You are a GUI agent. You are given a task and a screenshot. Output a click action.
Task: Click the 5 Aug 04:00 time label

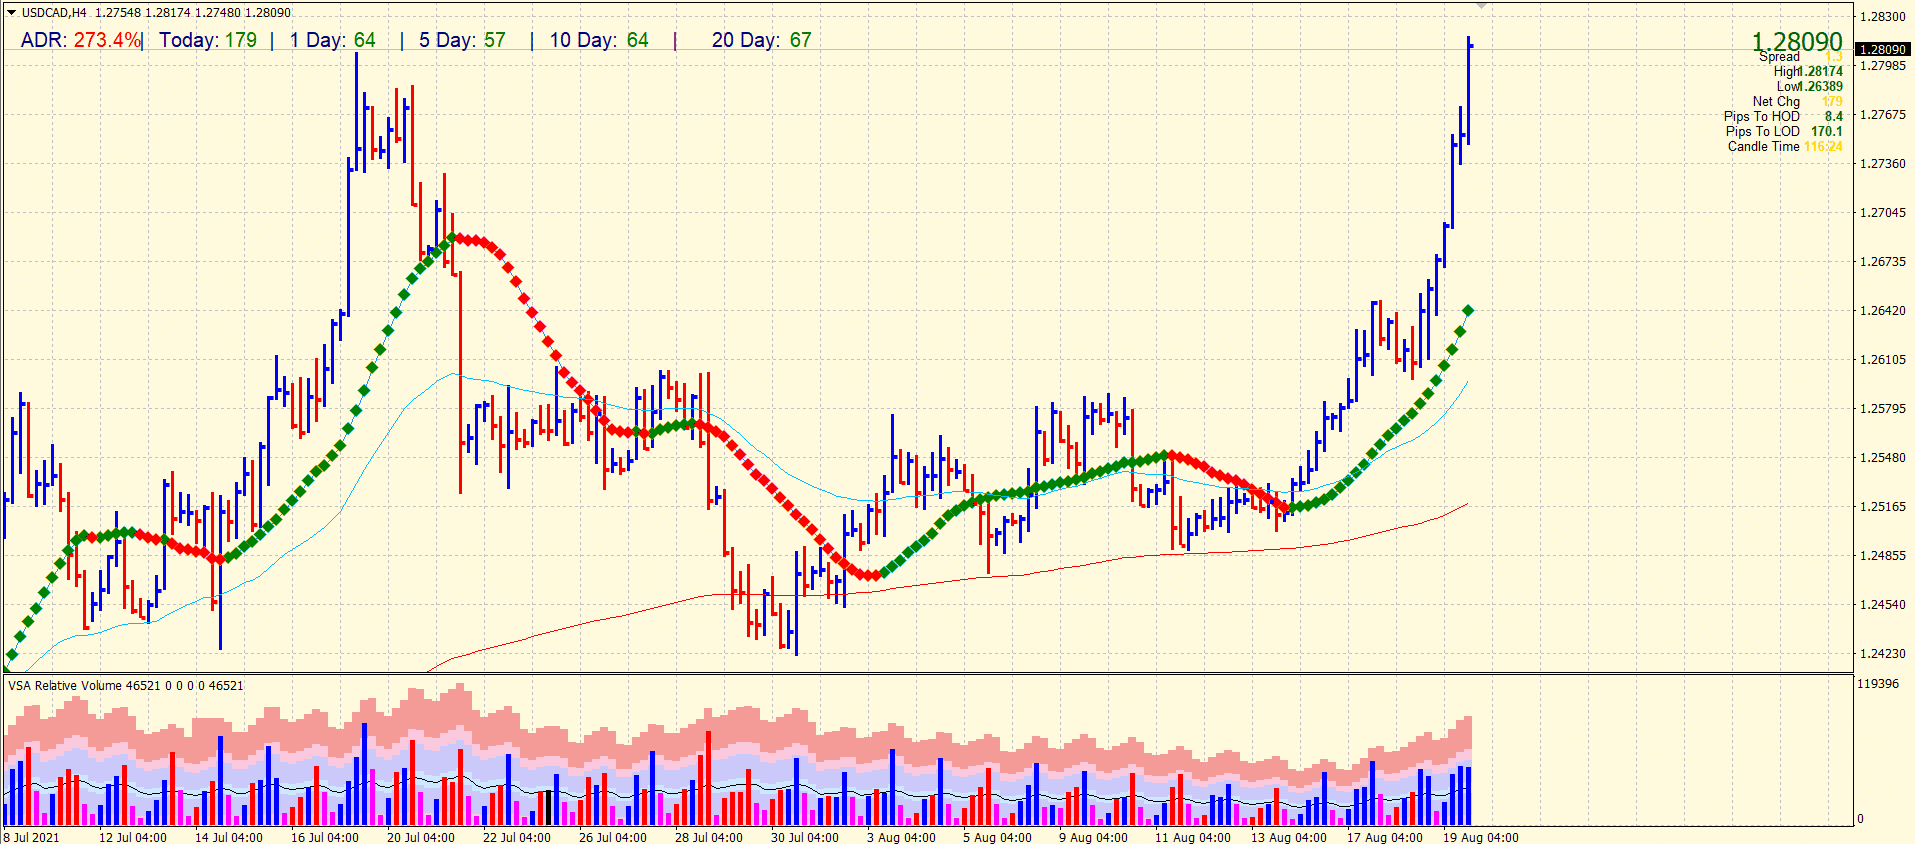coord(997,837)
